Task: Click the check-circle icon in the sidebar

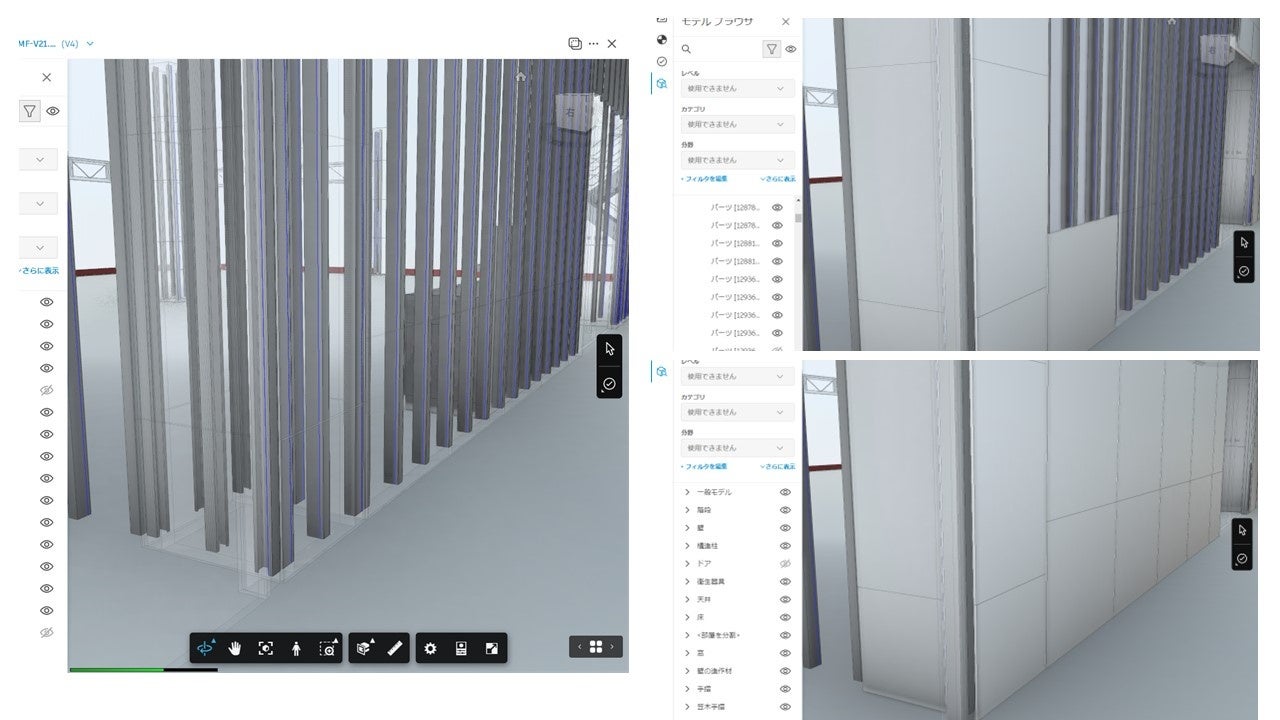Action: 661,61
